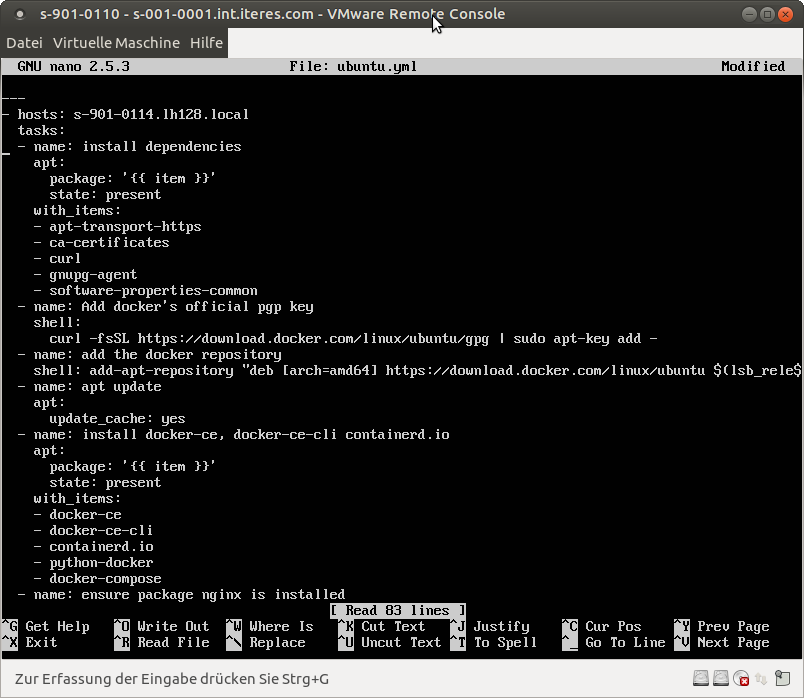Click the '- containerd.io' list item
The width and height of the screenshot is (804, 698).
pos(93,546)
